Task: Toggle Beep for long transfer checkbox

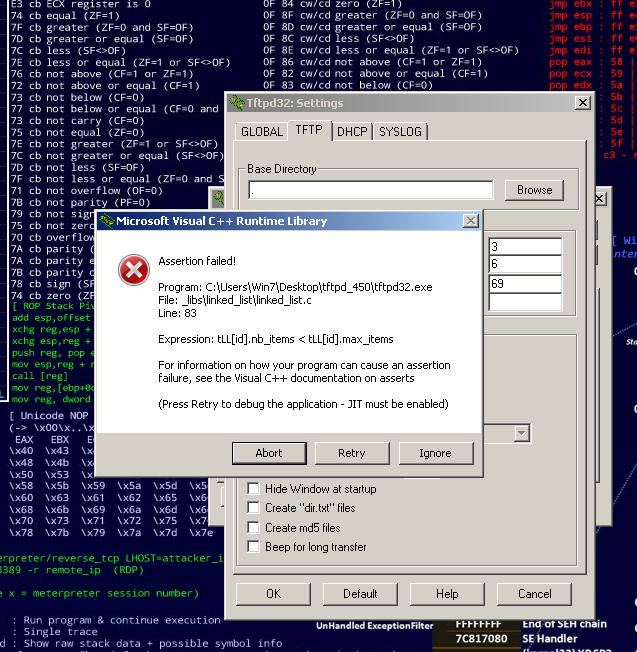Action: tap(253, 546)
